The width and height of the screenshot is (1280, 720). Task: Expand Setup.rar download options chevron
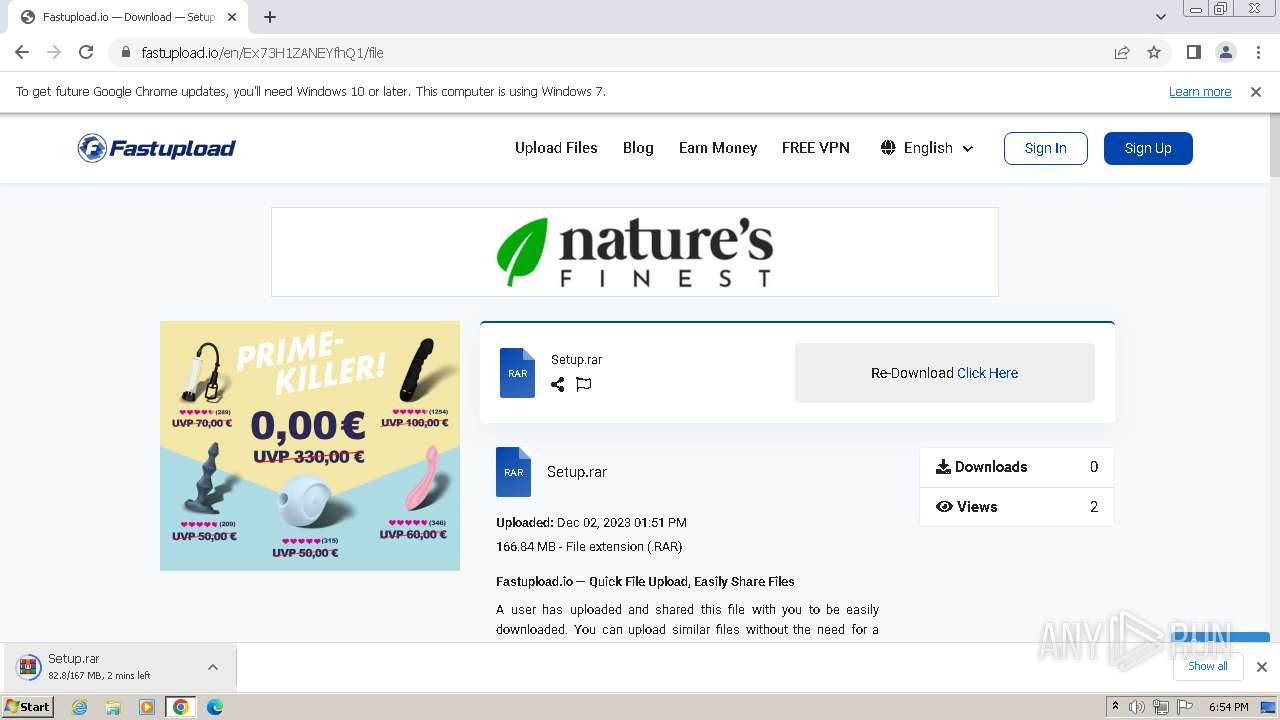pyautogui.click(x=213, y=667)
